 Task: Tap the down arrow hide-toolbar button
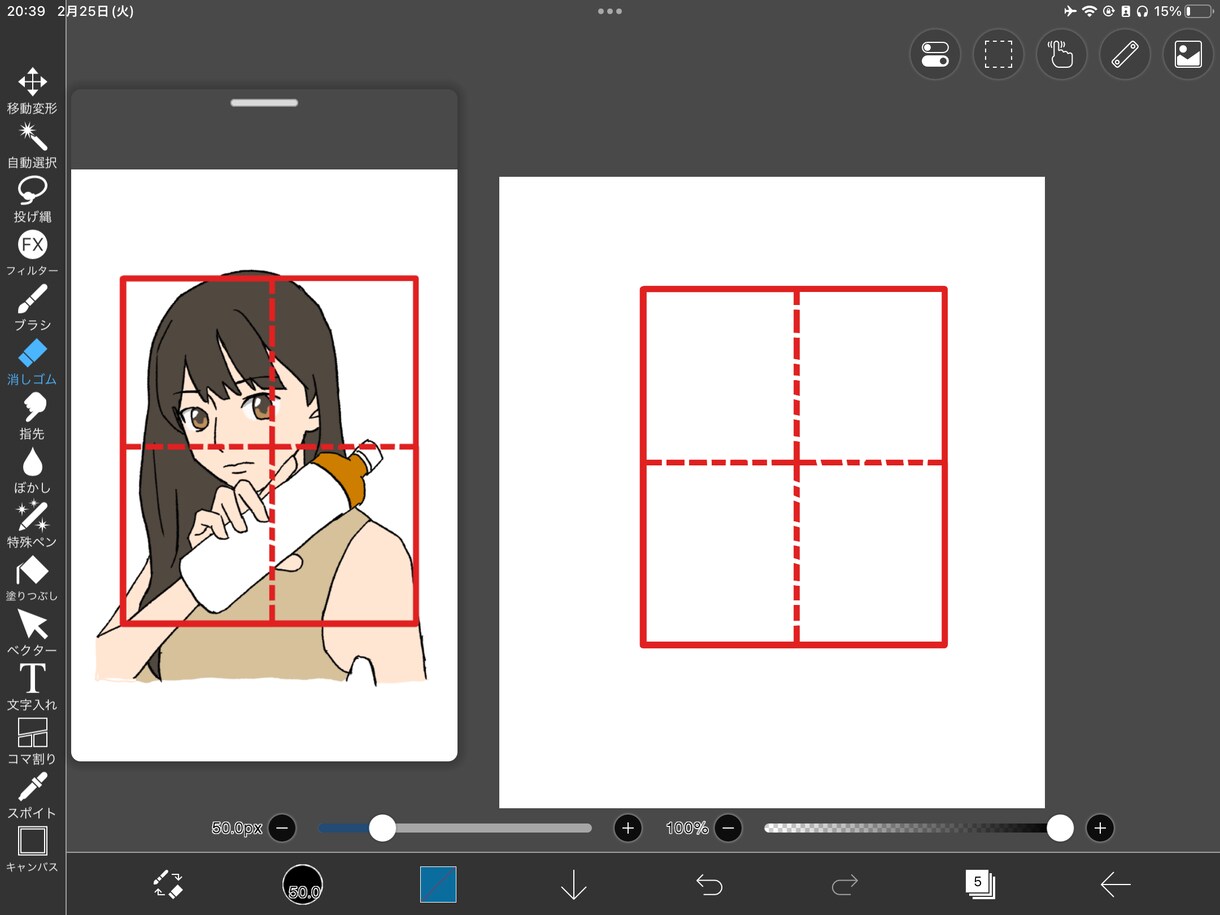click(x=574, y=884)
